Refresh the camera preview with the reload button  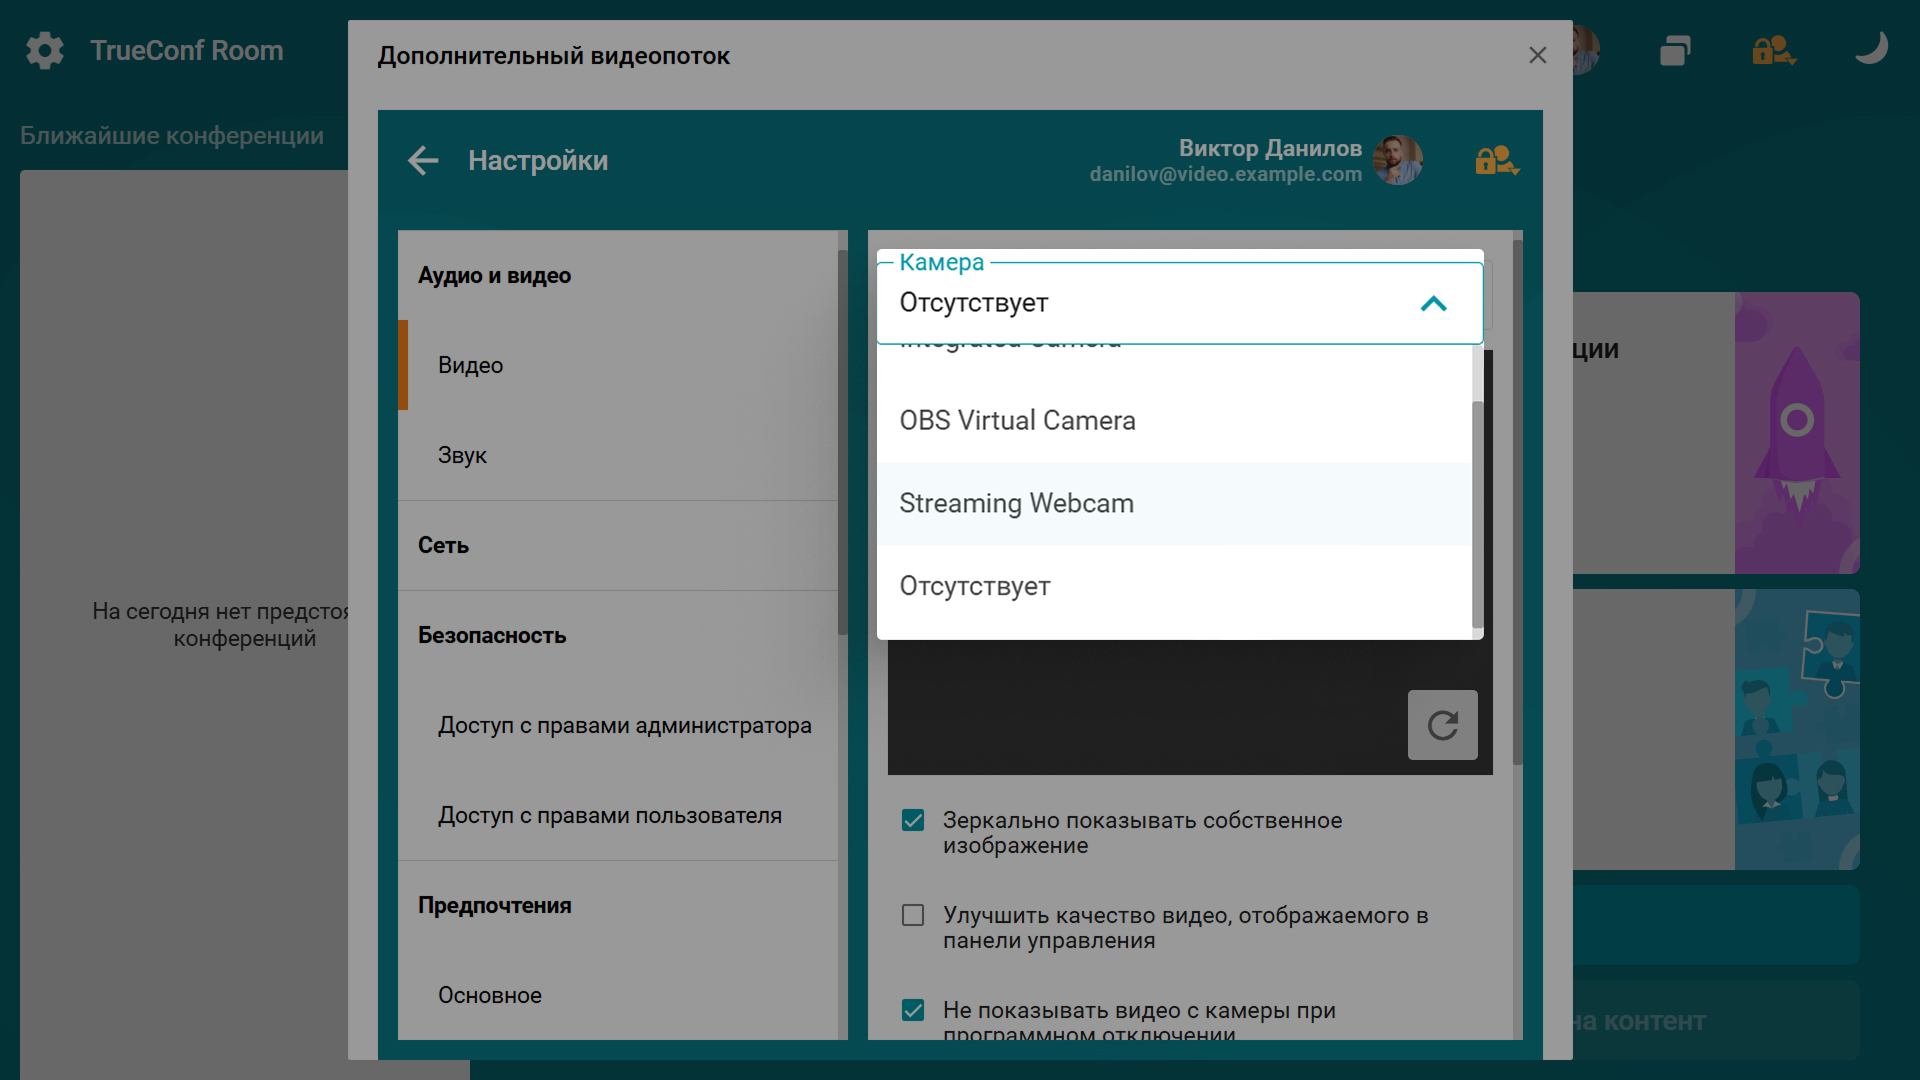pyautogui.click(x=1442, y=725)
